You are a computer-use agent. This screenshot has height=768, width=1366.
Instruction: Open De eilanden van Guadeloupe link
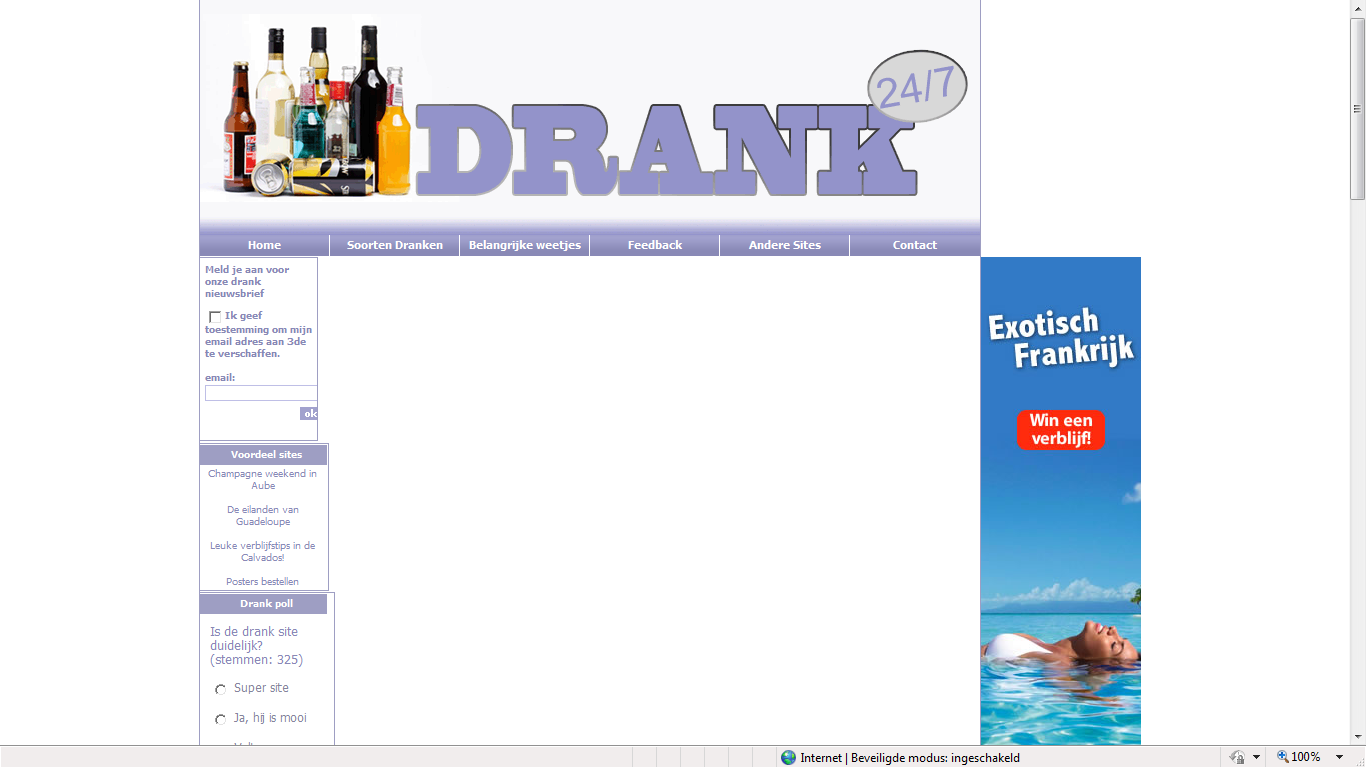tap(262, 516)
